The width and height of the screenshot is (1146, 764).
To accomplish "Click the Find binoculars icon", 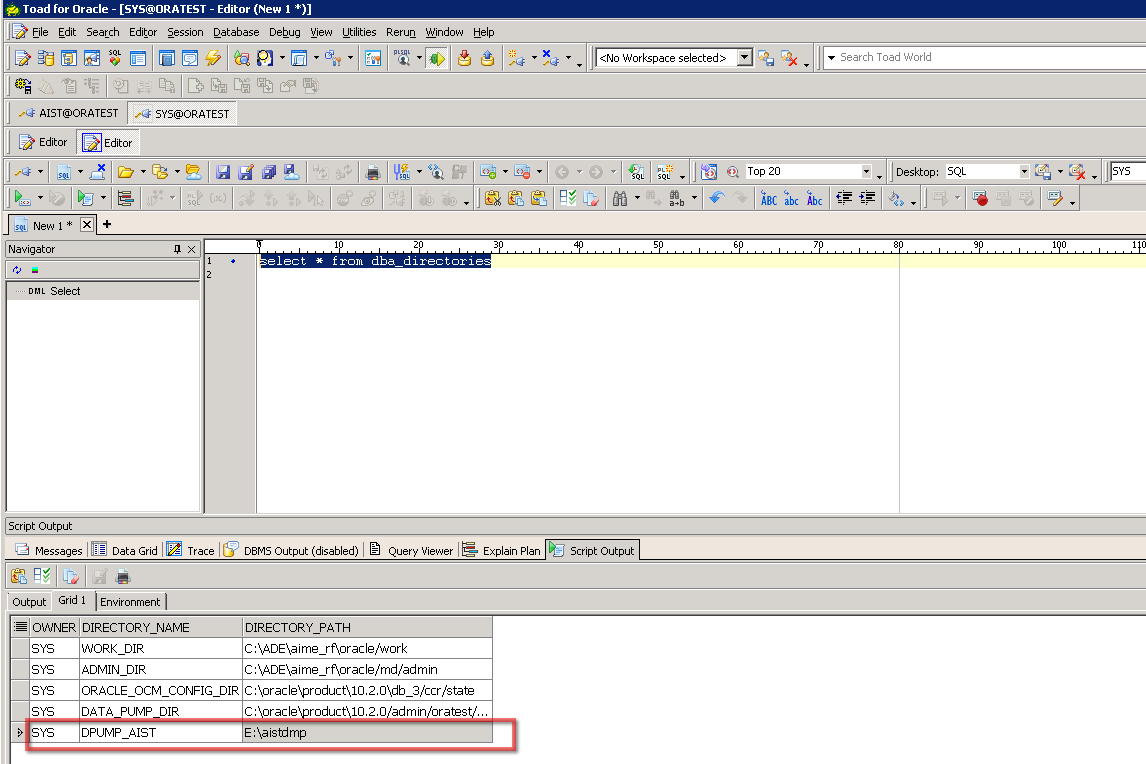I will [620, 199].
